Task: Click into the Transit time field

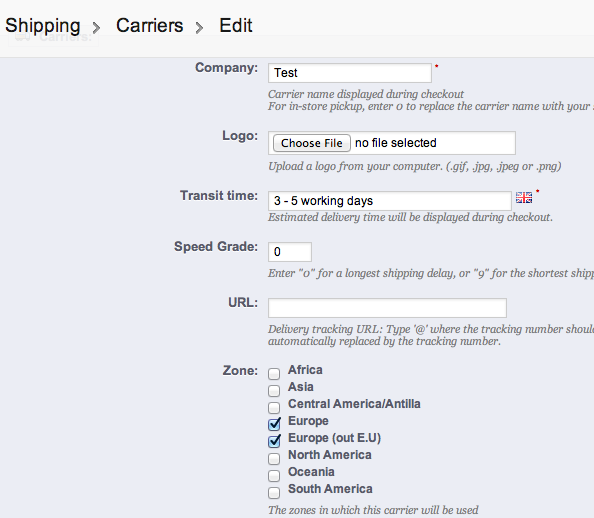Action: coord(390,201)
